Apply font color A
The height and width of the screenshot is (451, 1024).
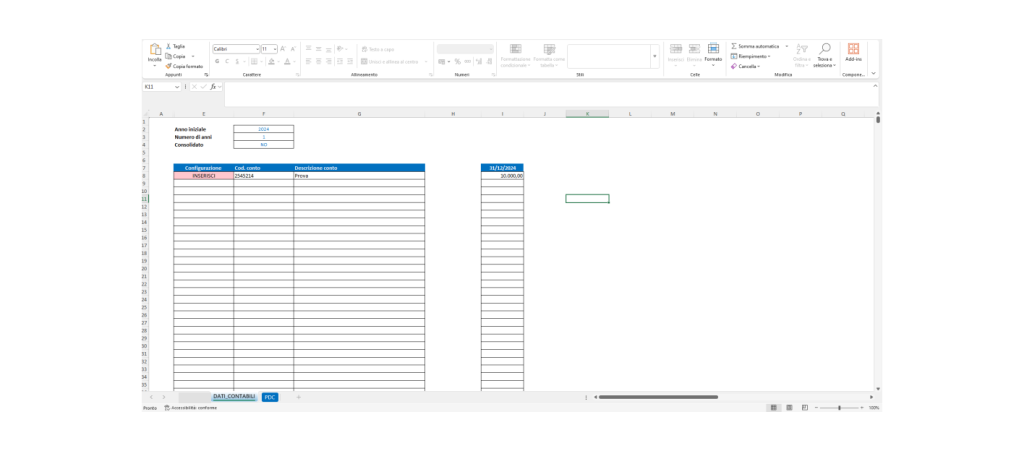[x=286, y=61]
